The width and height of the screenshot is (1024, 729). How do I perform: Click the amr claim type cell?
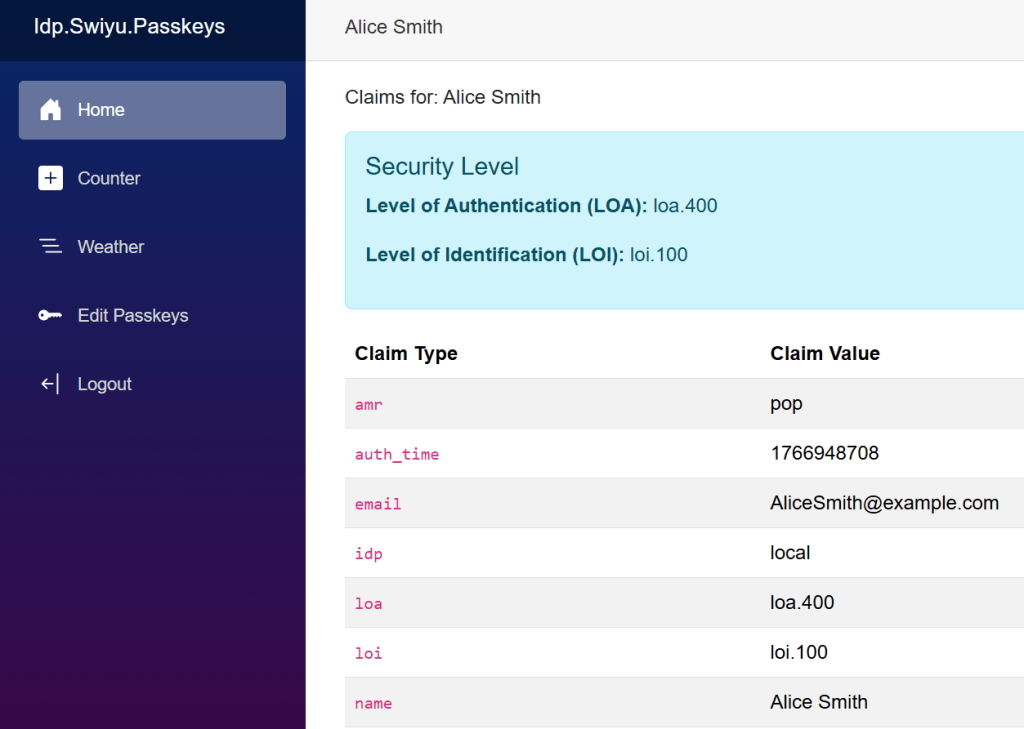[369, 404]
